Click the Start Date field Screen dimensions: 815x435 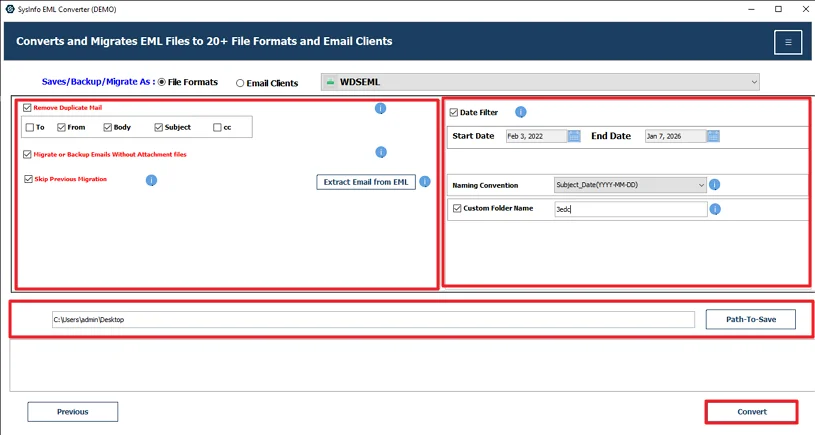536,136
